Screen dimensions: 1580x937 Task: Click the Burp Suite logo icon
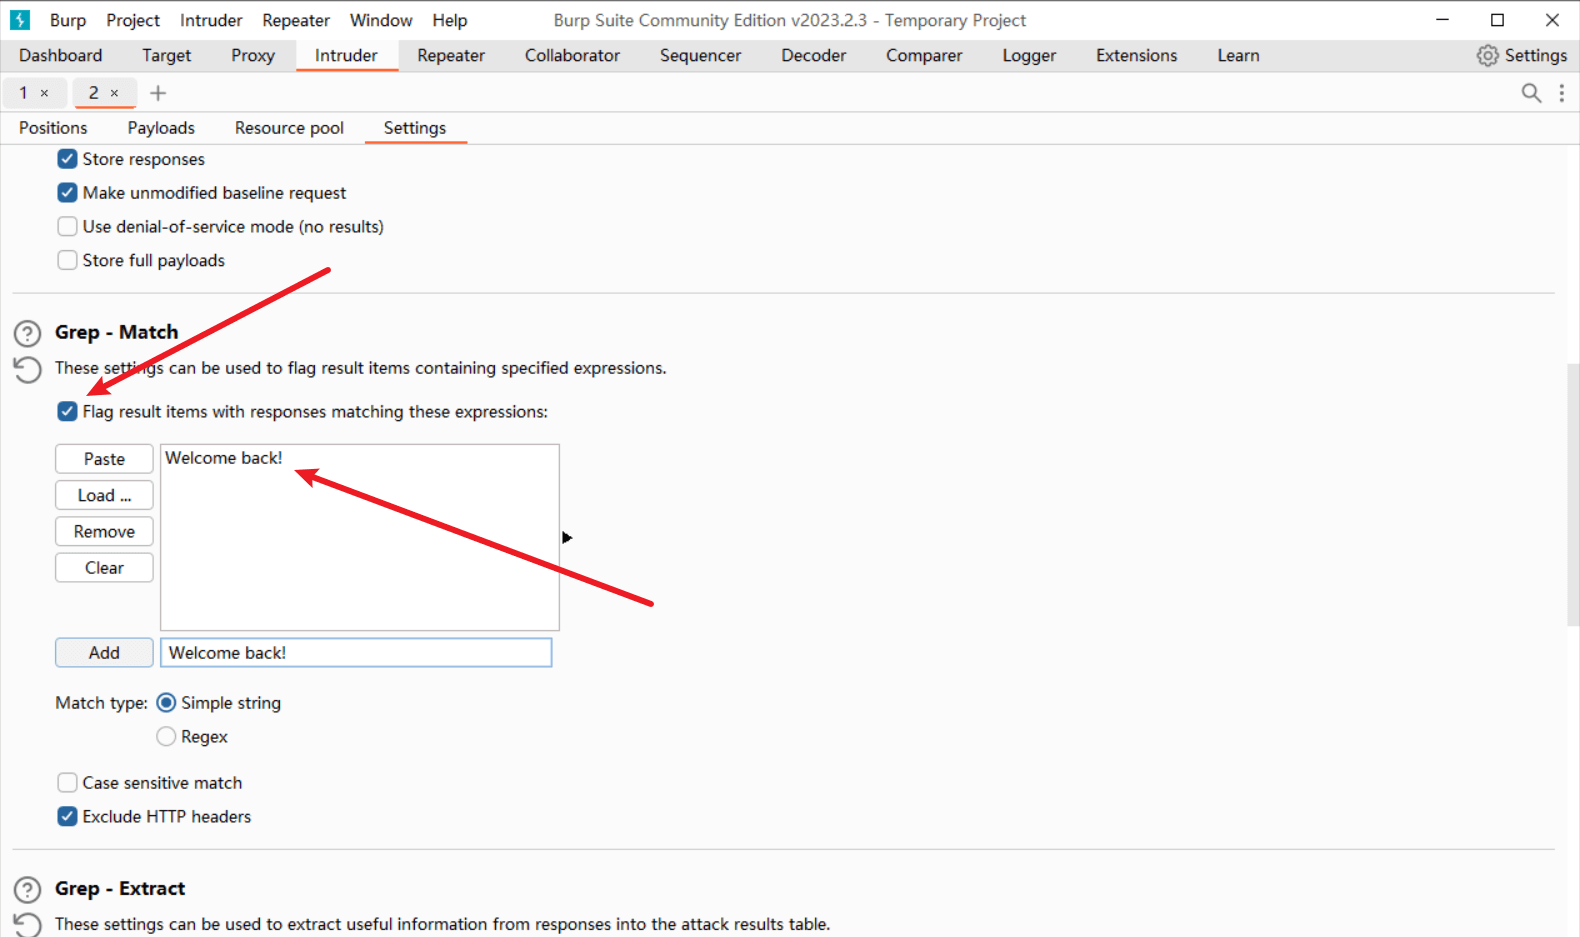[x=20, y=20]
